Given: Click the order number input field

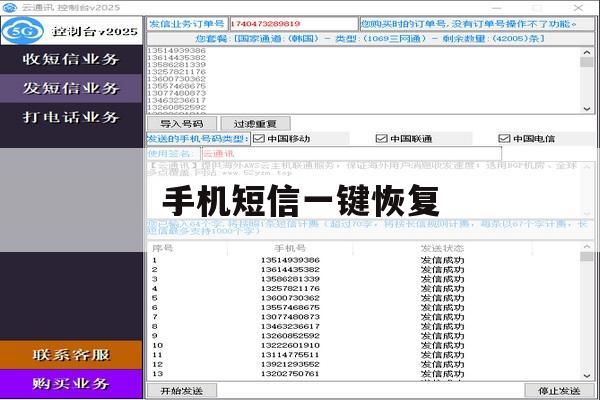Looking at the screenshot, I should click(x=293, y=24).
